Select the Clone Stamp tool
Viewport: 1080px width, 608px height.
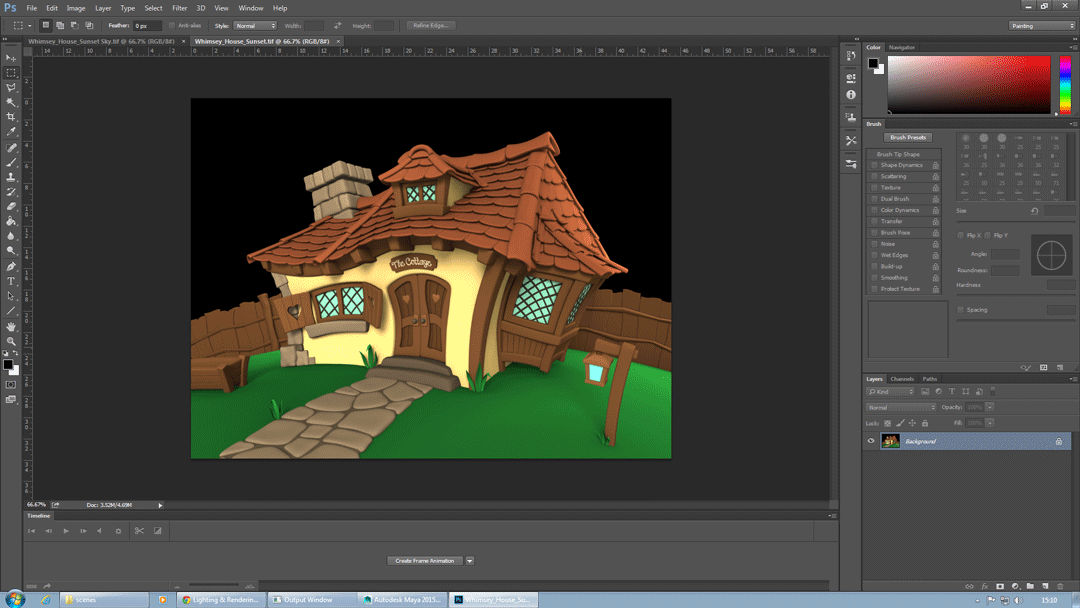[x=11, y=177]
